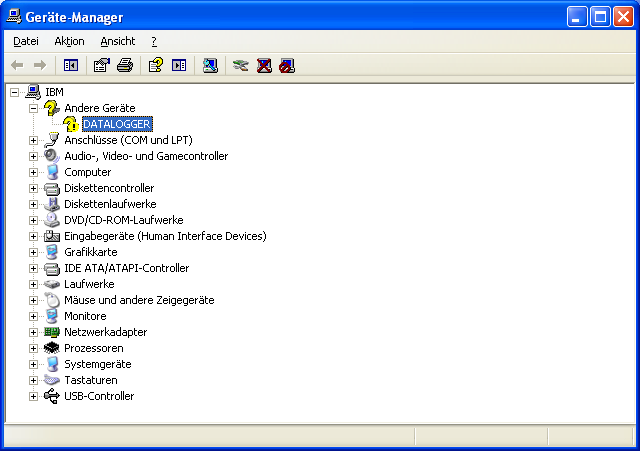Click the DVD/CD-ROM-Laufwerke disc icon
Screen dimensions: 640x451
click(x=51, y=220)
